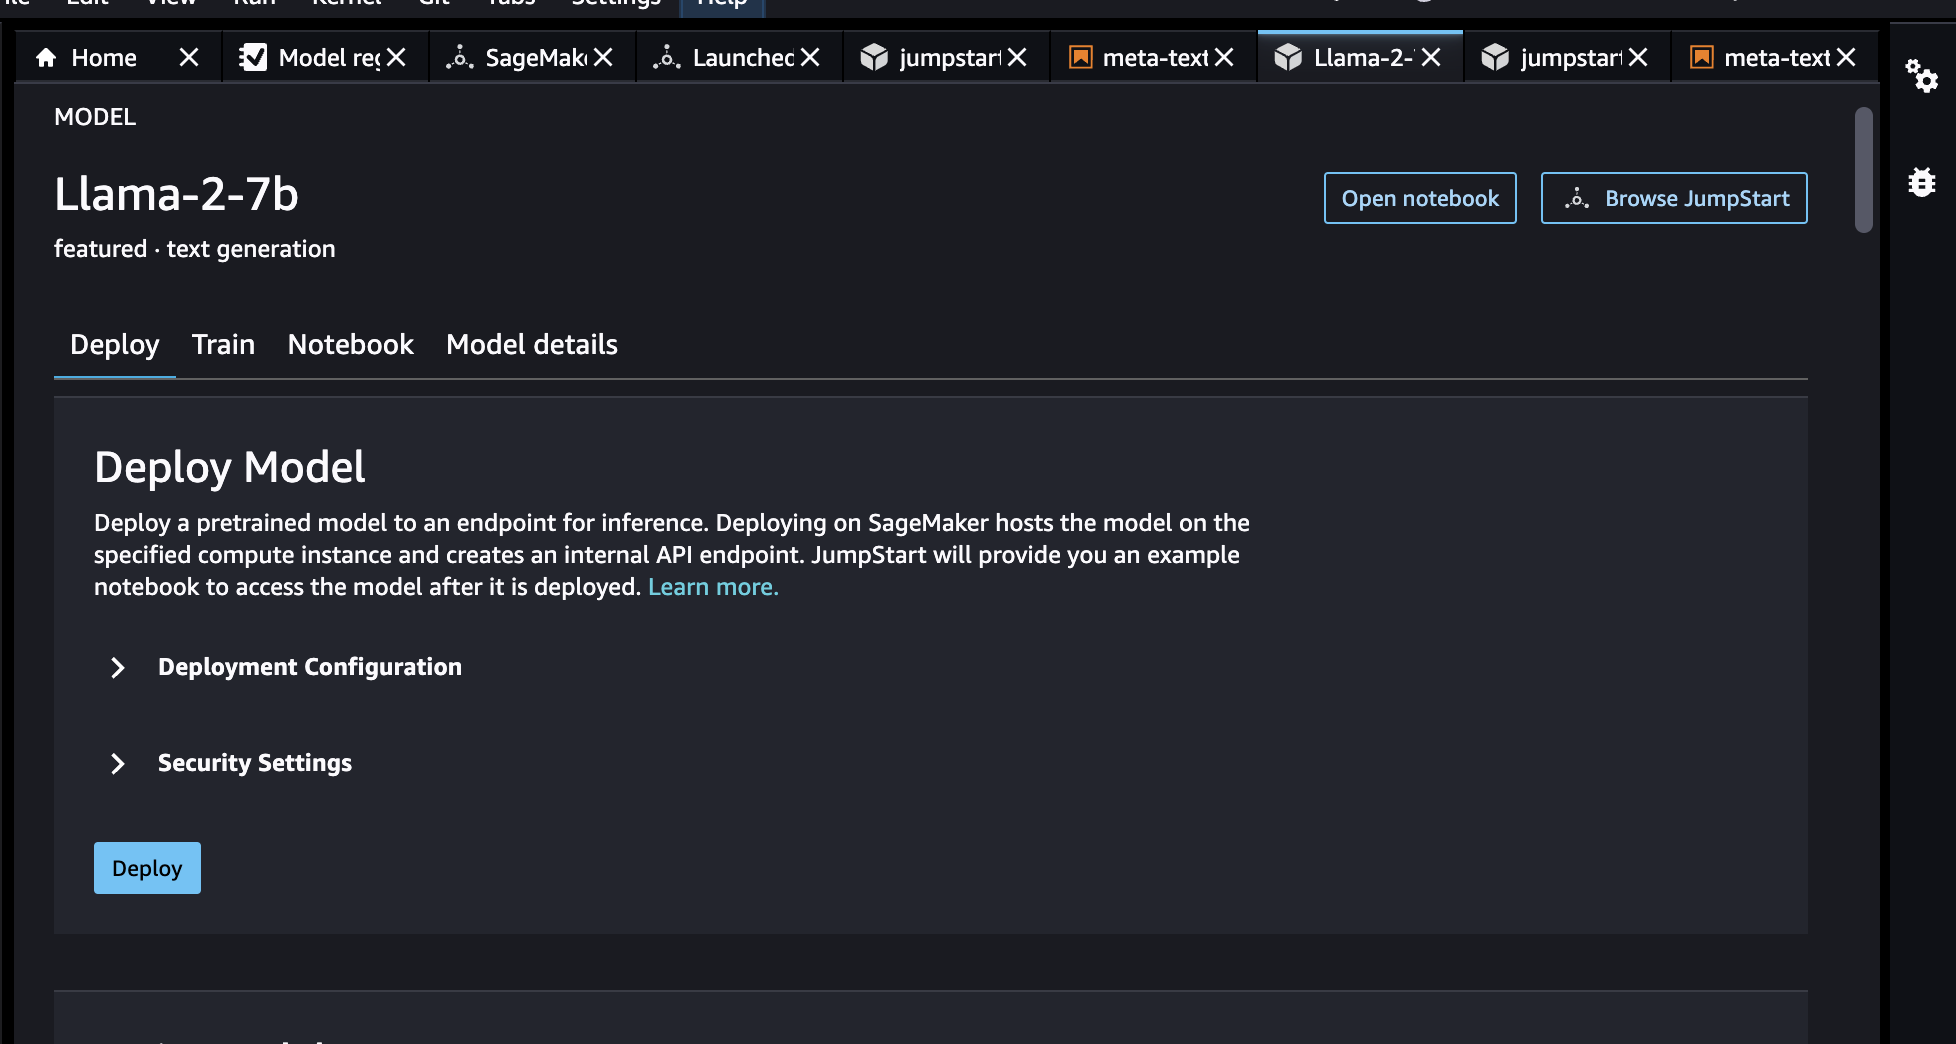Click the blue Deploy button

[147, 868]
